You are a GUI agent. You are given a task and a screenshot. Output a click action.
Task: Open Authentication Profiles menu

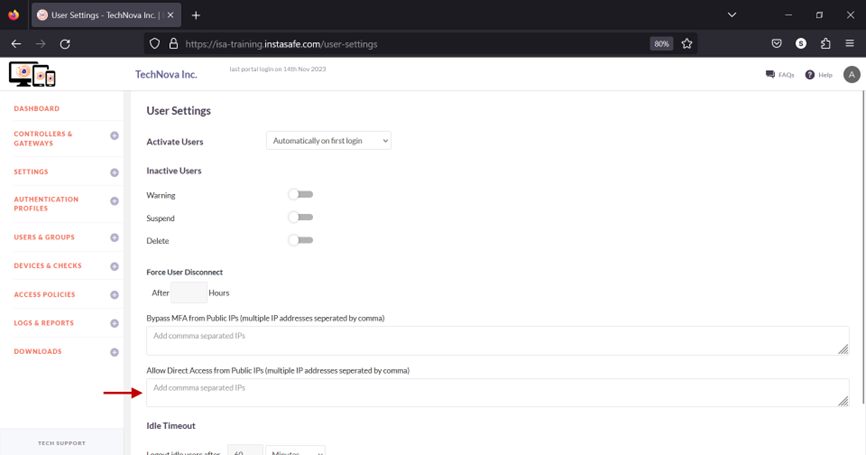click(46, 204)
